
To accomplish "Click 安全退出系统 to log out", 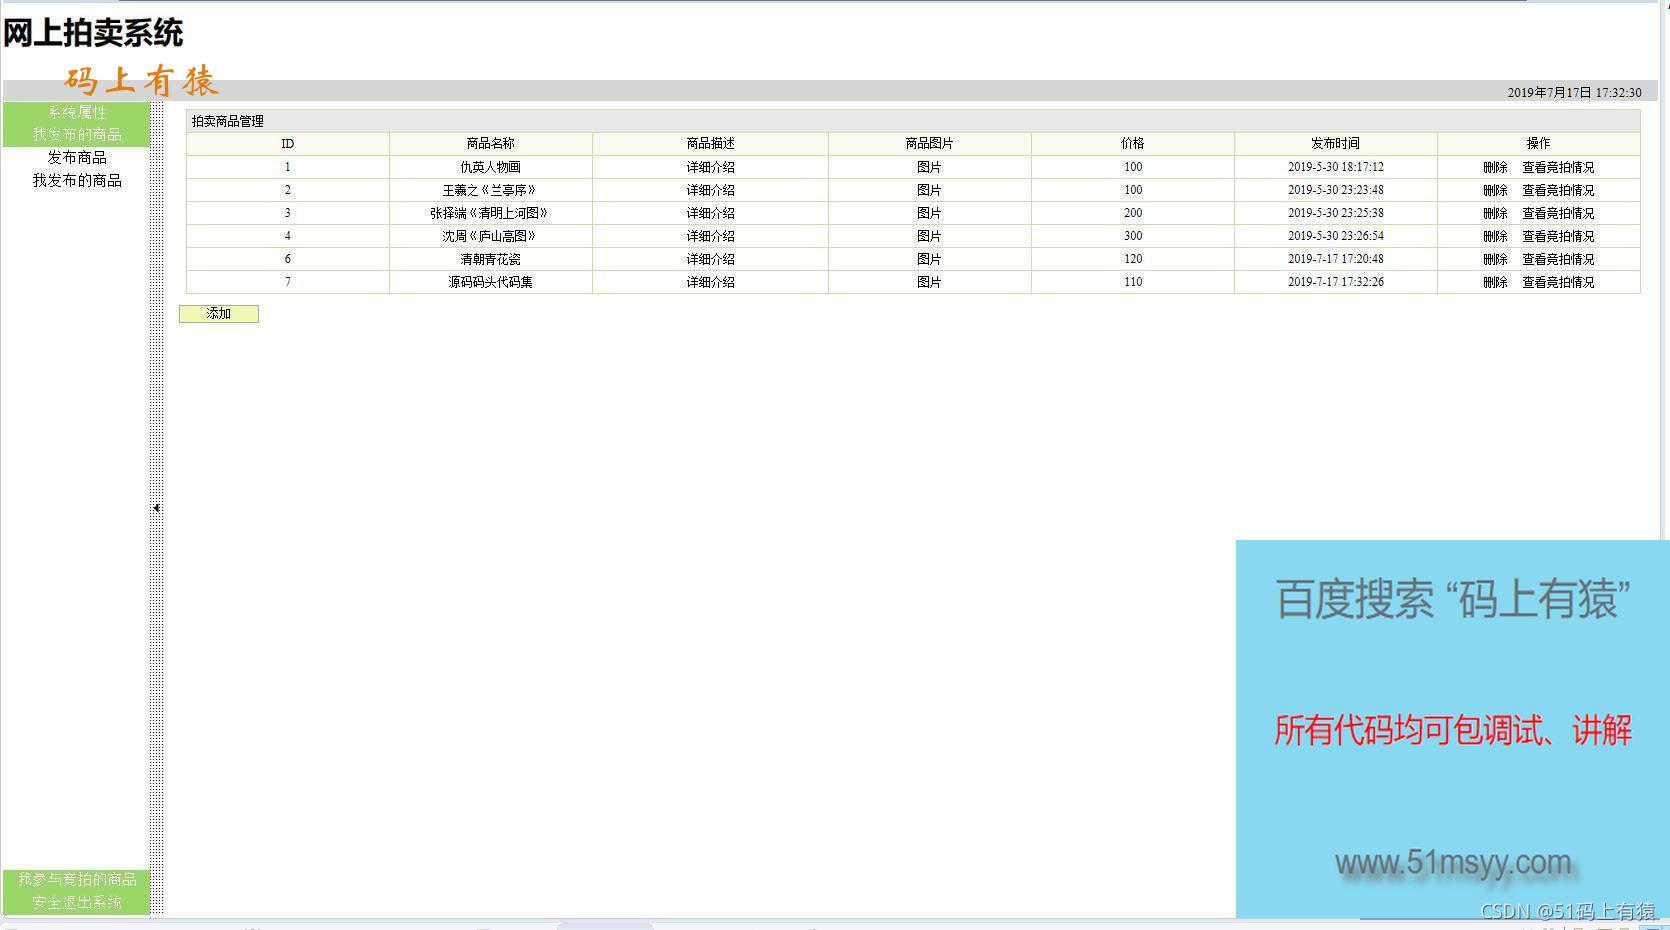I will tap(77, 903).
